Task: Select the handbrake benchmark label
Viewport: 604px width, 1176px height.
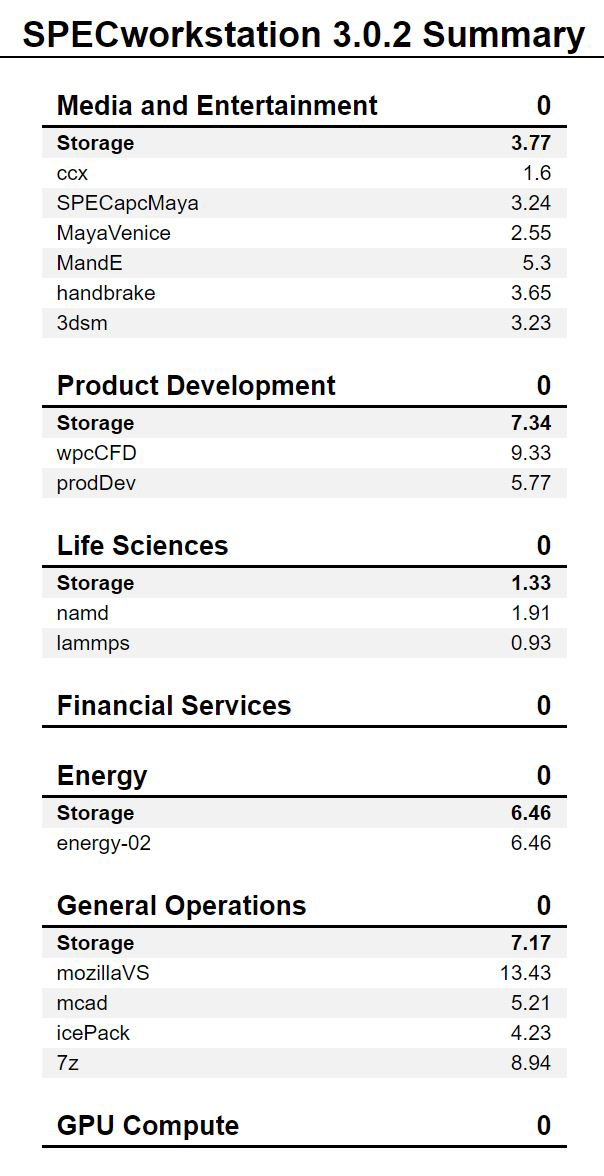Action: click(106, 293)
